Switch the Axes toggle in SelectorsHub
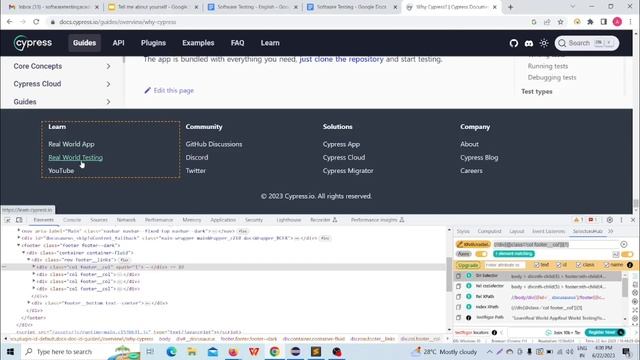 (x=482, y=254)
